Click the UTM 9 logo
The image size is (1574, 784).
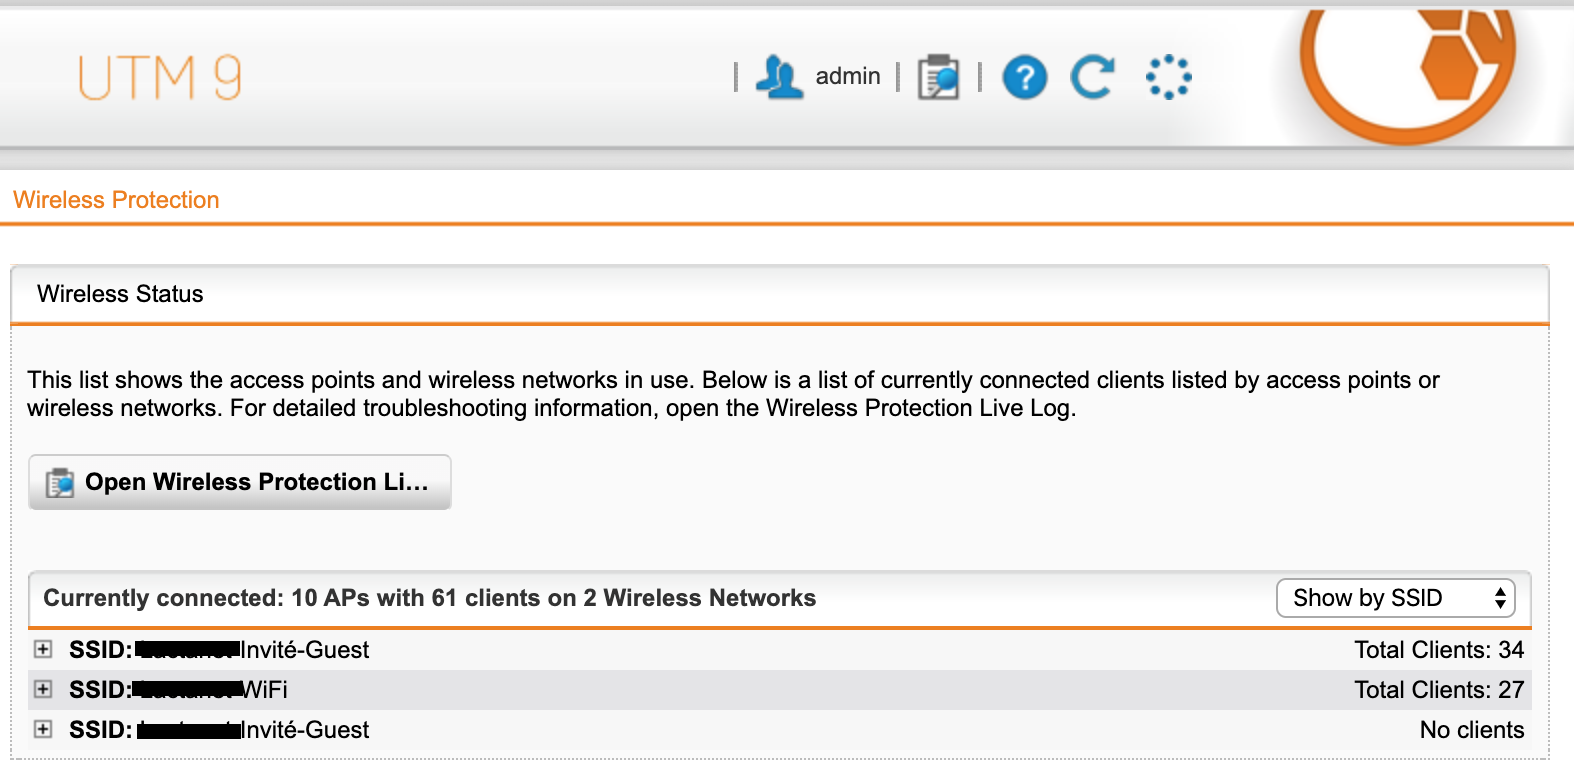160,78
